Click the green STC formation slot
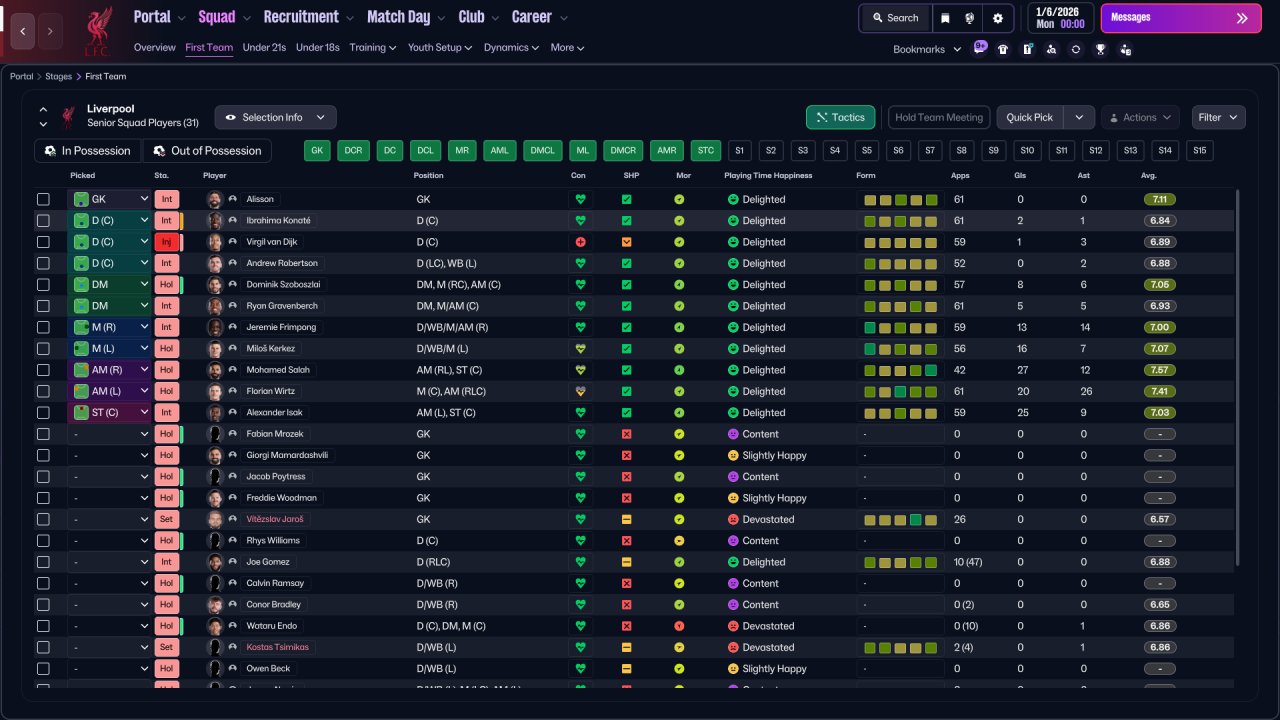The width and height of the screenshot is (1280, 720). pos(706,150)
